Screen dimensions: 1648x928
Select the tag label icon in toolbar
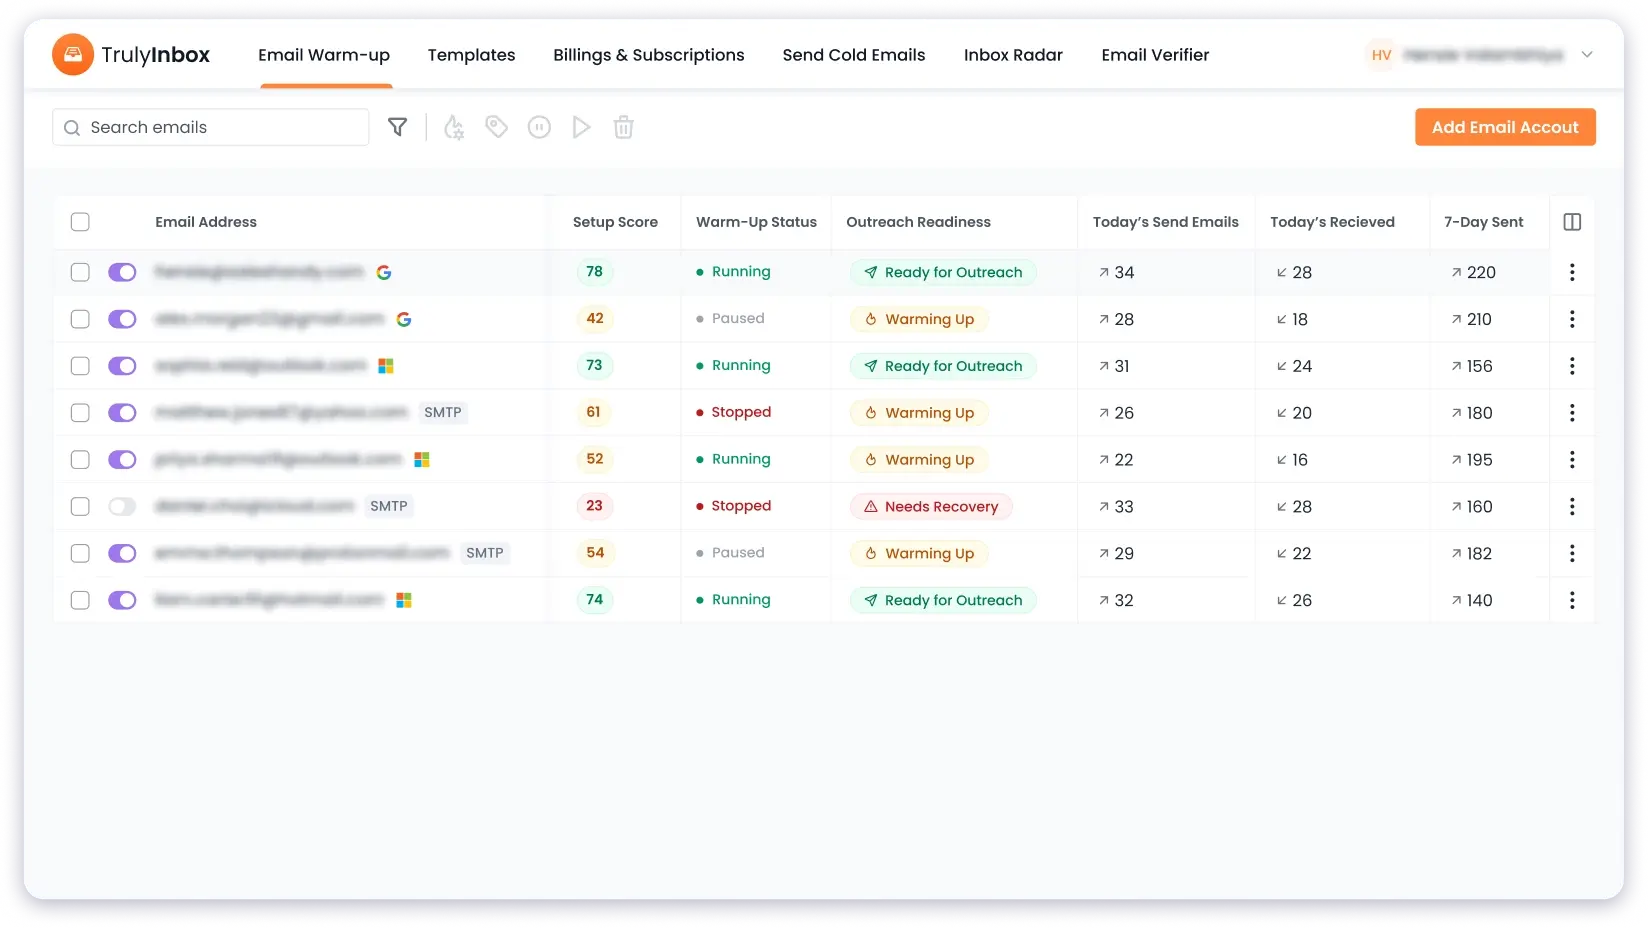click(x=496, y=127)
